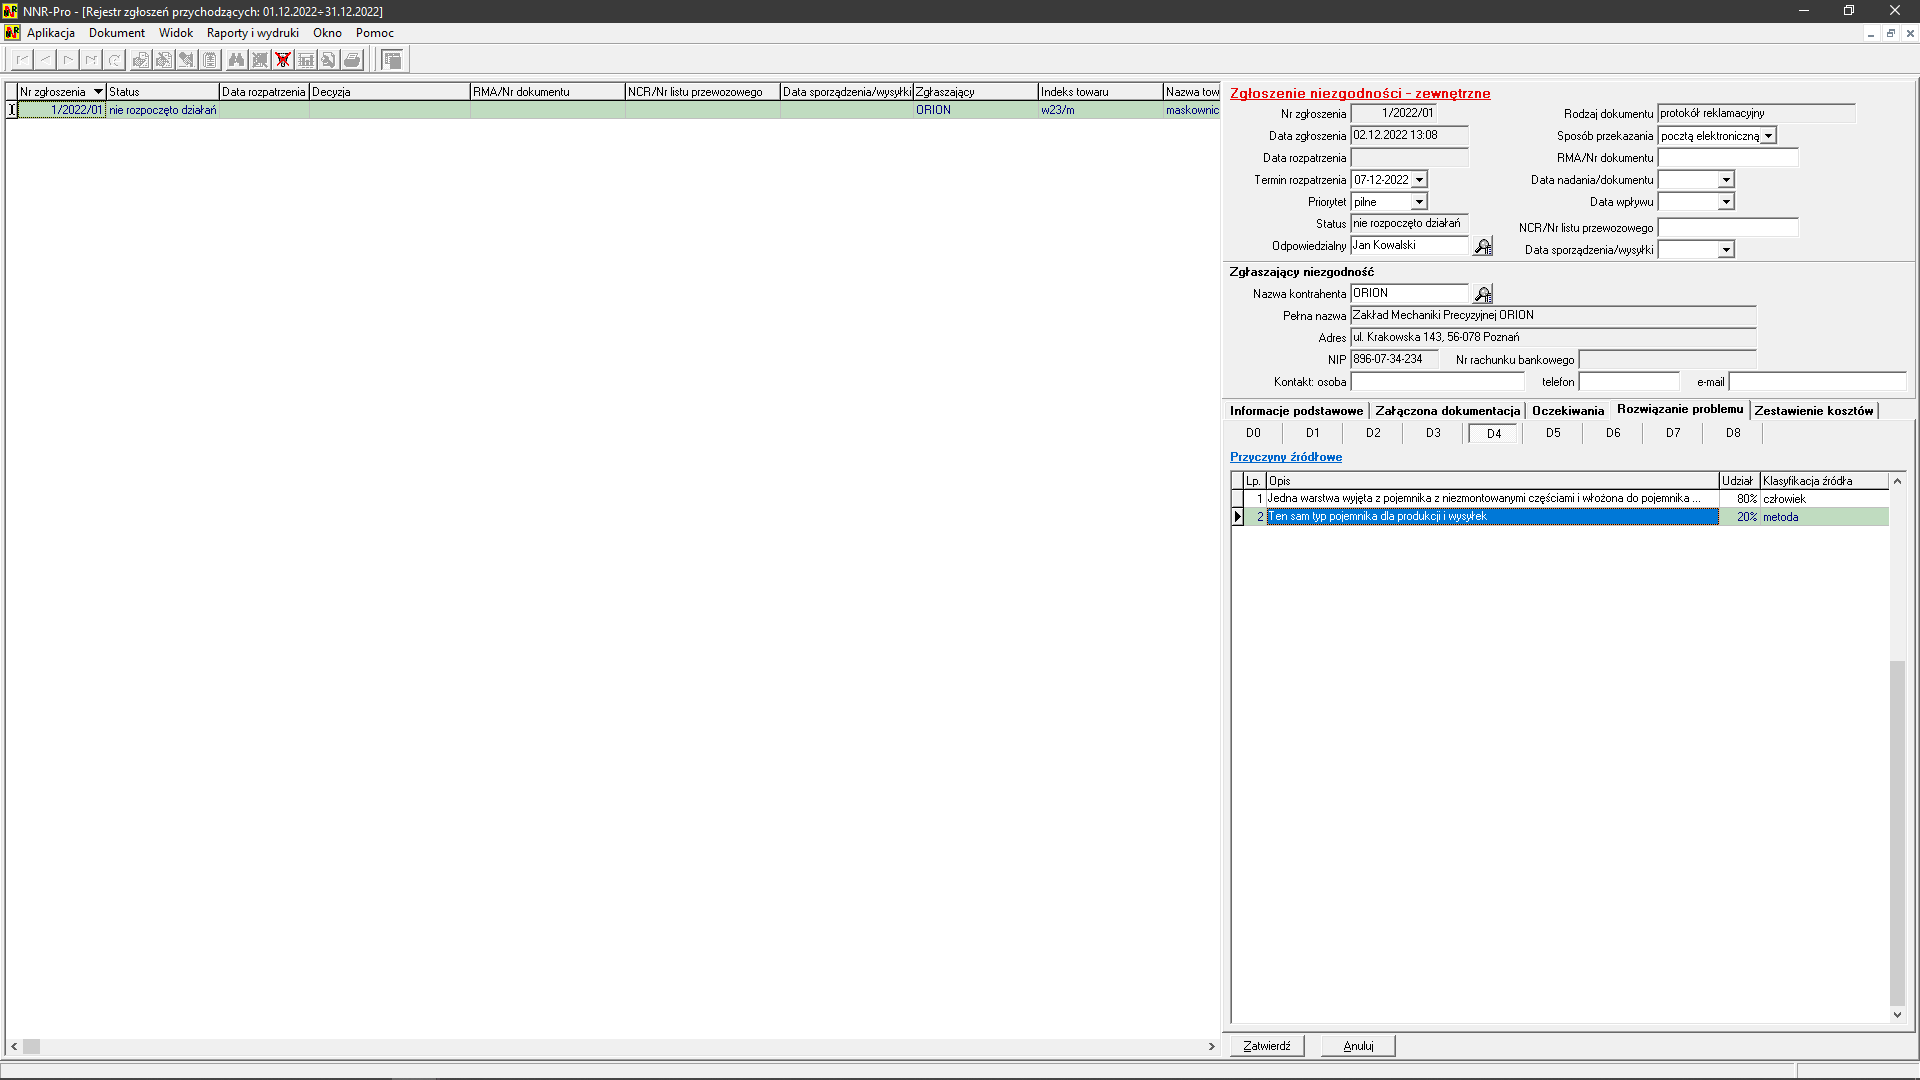Screen dimensions: 1920x1080
Task: Click the refresh arrow toolbar icon
Action: [115, 60]
